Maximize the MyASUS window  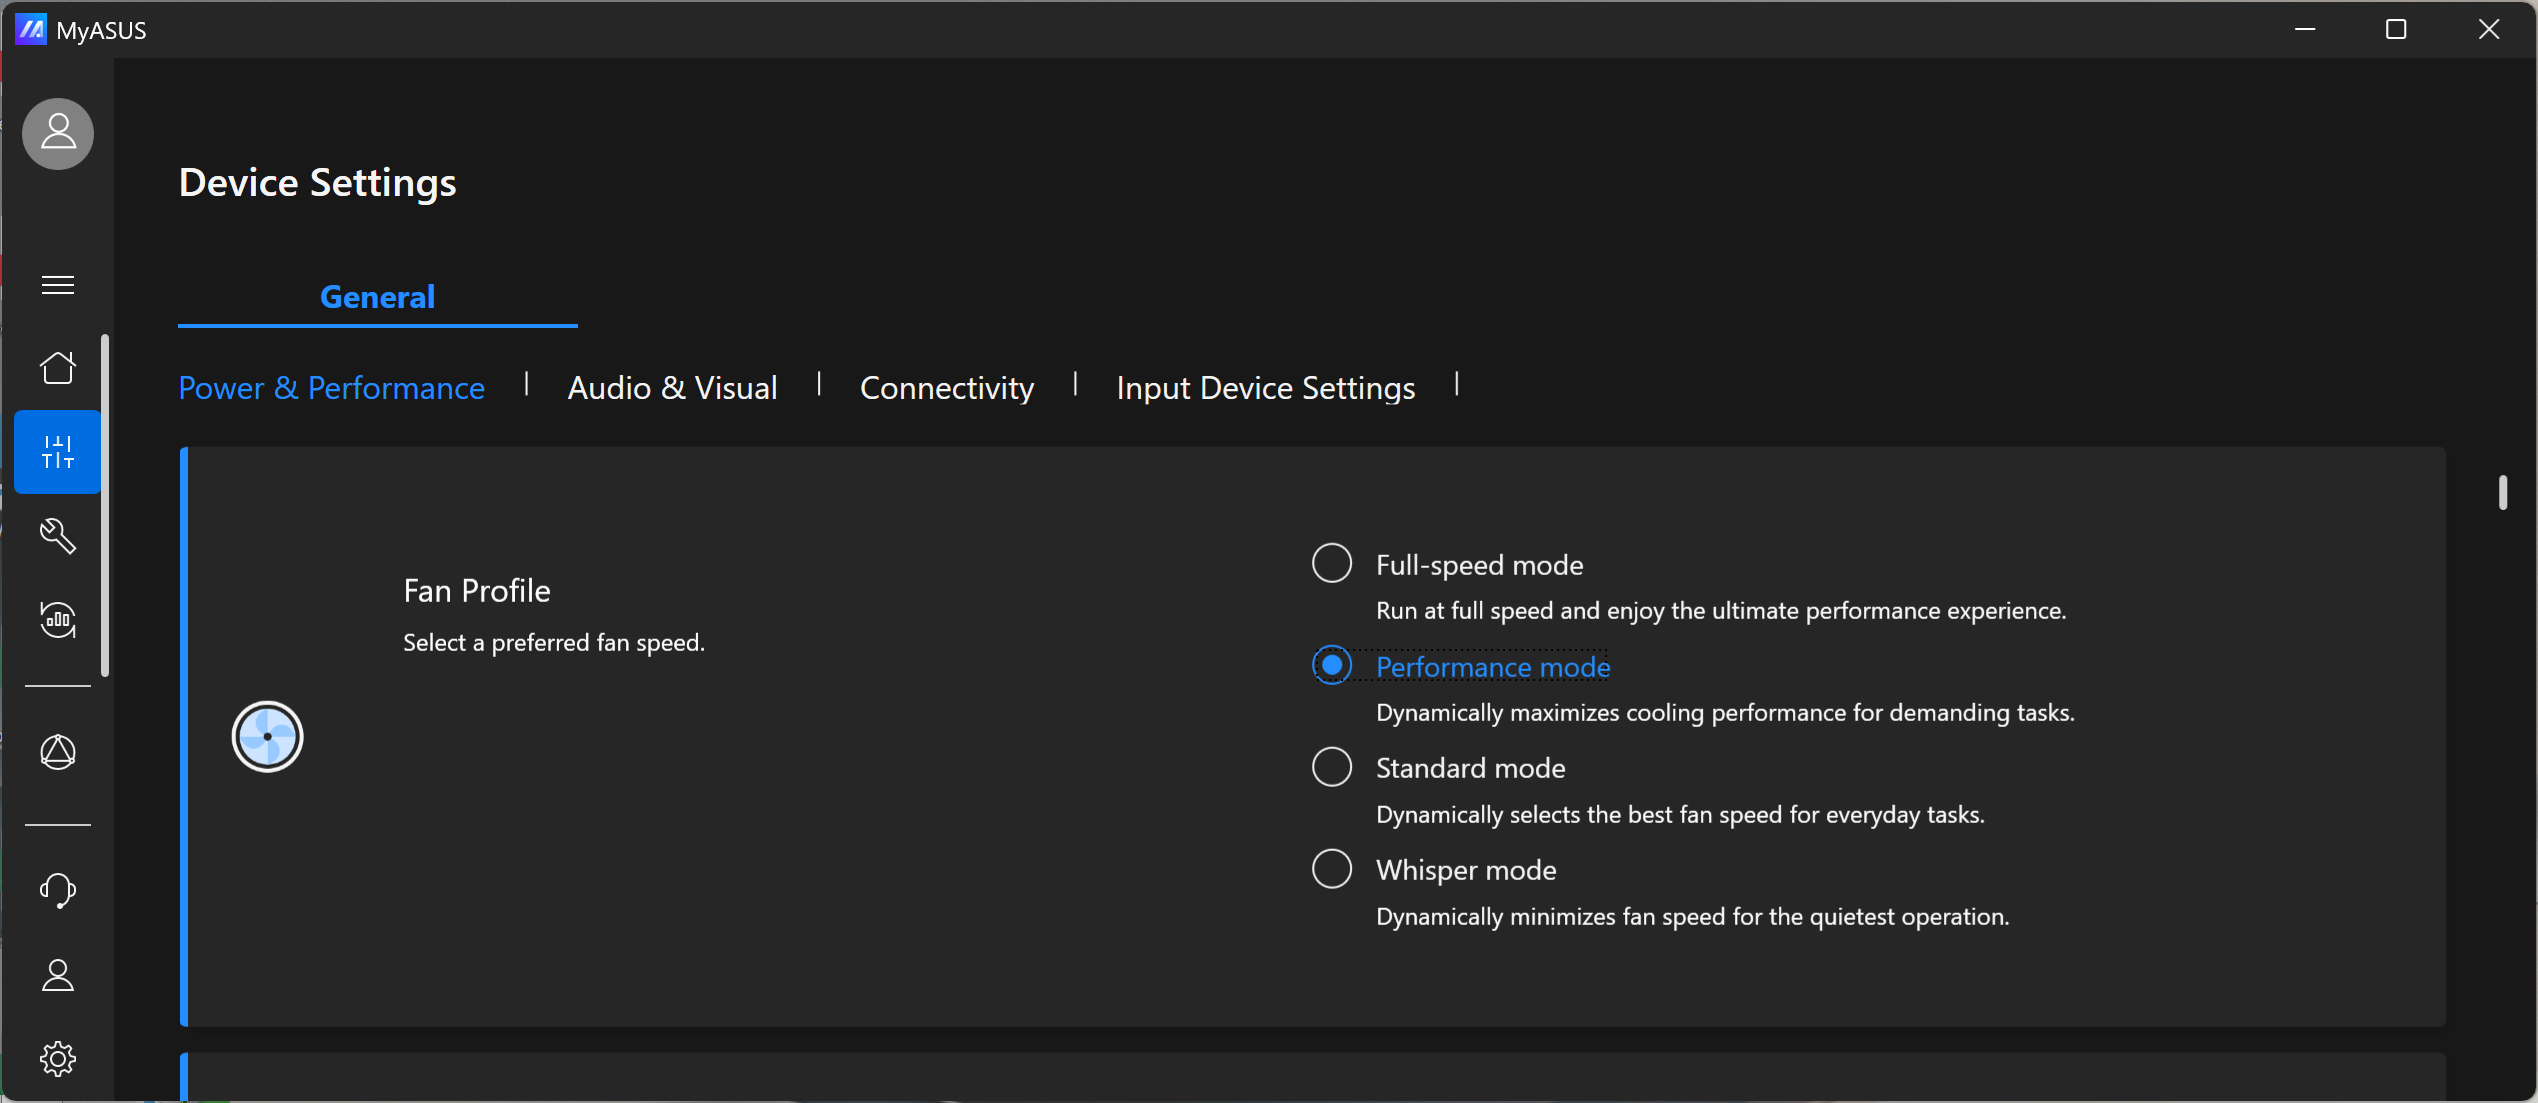pos(2396,30)
